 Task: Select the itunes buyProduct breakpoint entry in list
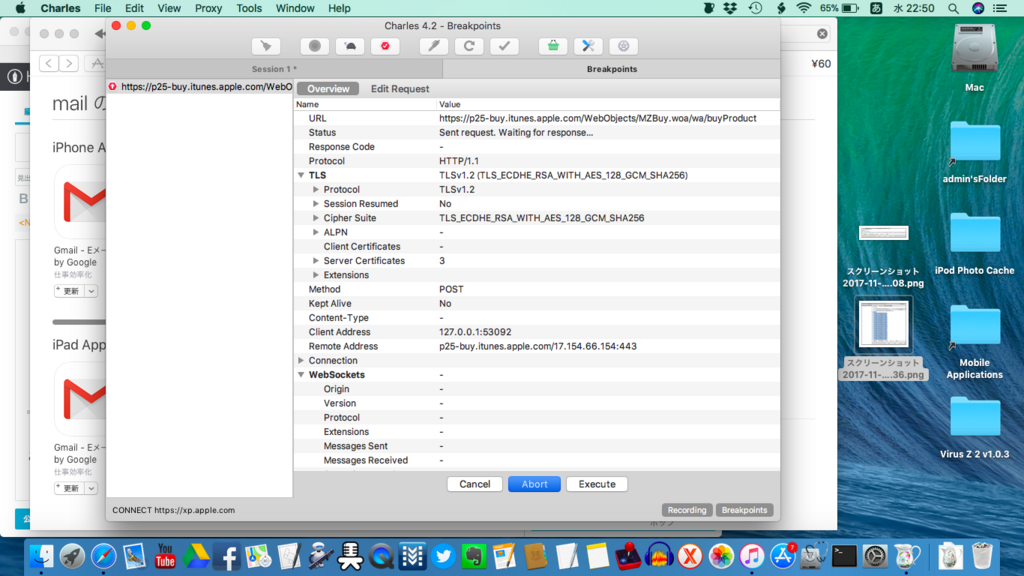[x=200, y=86]
